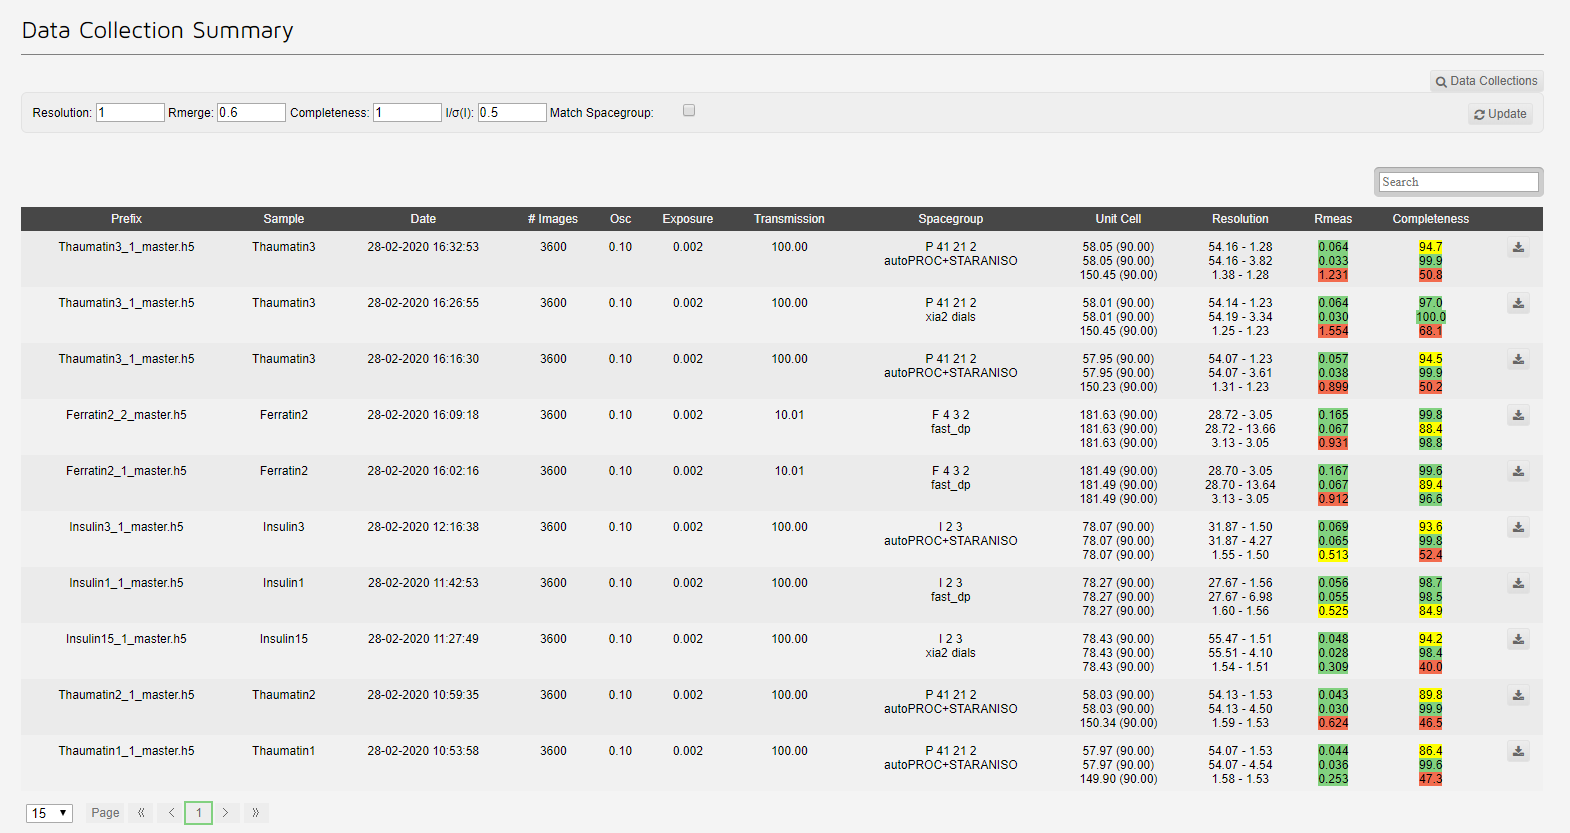Download results for Insulin3_1_master.h5 row
This screenshot has height=833, width=1570.
click(x=1518, y=528)
